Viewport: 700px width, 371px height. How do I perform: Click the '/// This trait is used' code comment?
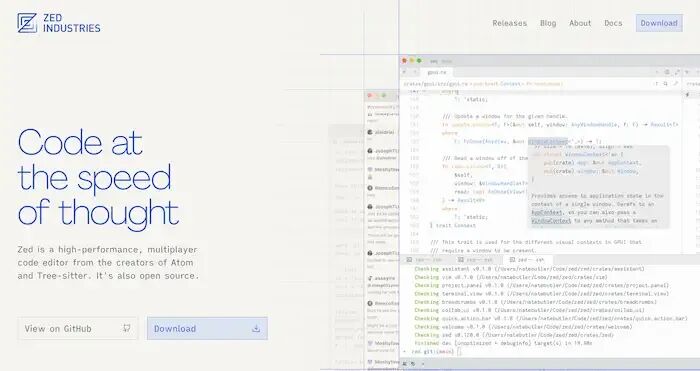point(536,242)
